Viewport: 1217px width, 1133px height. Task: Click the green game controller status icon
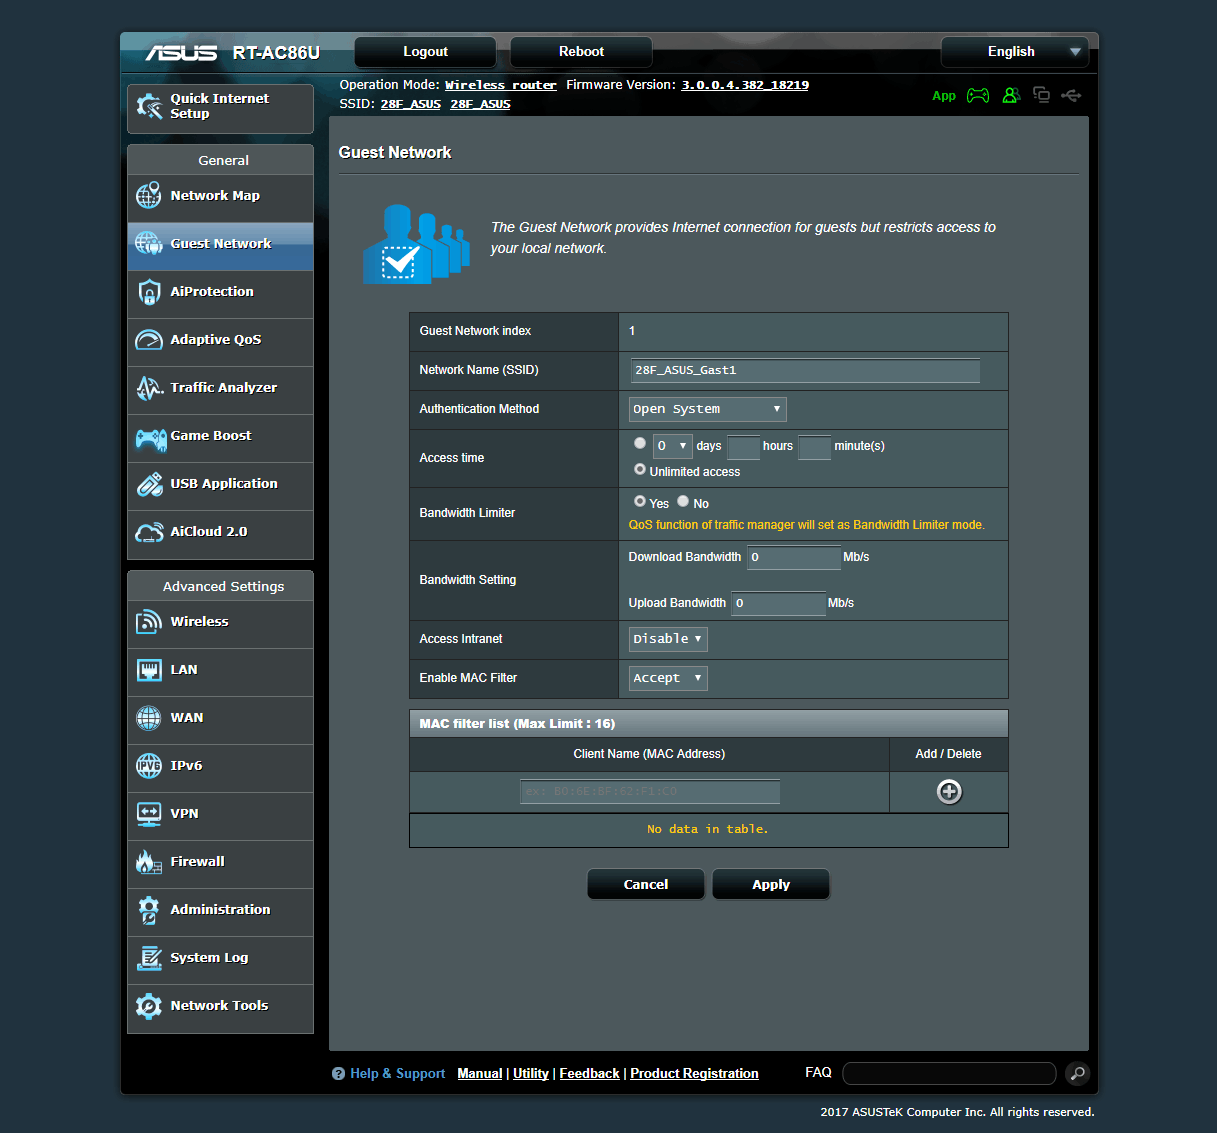tap(978, 96)
